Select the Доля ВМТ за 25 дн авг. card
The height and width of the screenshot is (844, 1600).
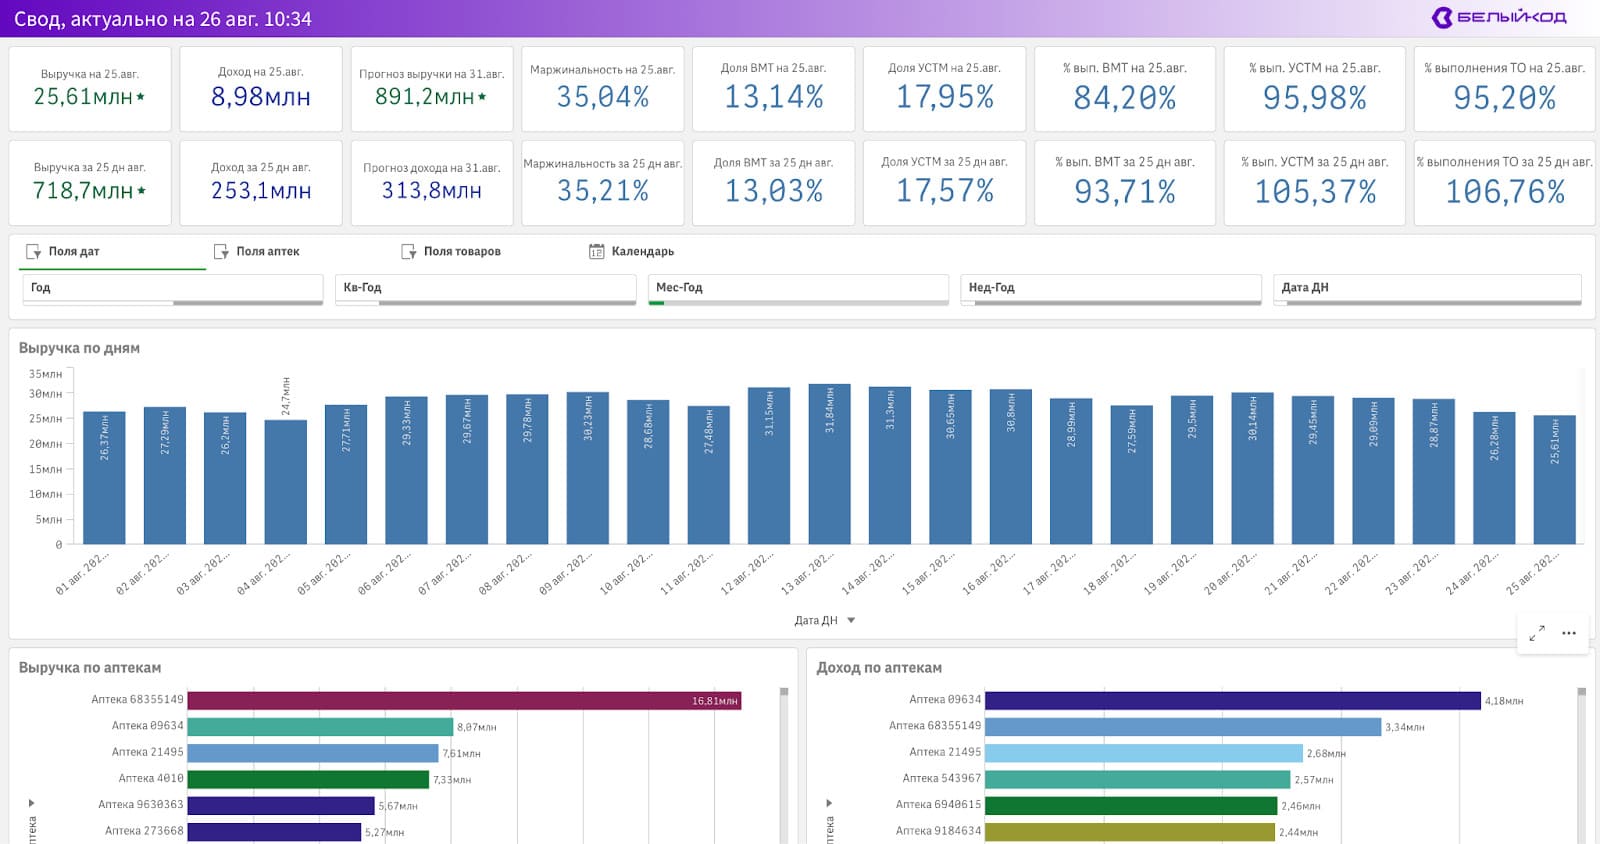pyautogui.click(x=774, y=183)
